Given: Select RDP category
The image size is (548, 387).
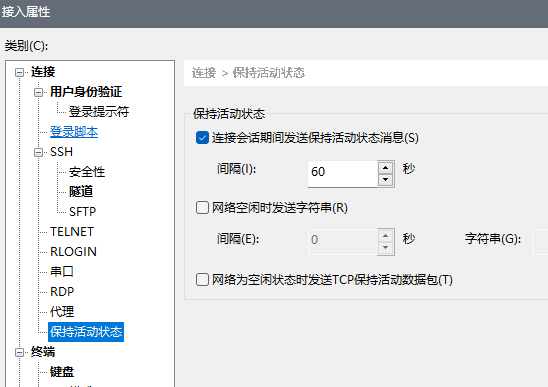Looking at the screenshot, I should pyautogui.click(x=62, y=292).
